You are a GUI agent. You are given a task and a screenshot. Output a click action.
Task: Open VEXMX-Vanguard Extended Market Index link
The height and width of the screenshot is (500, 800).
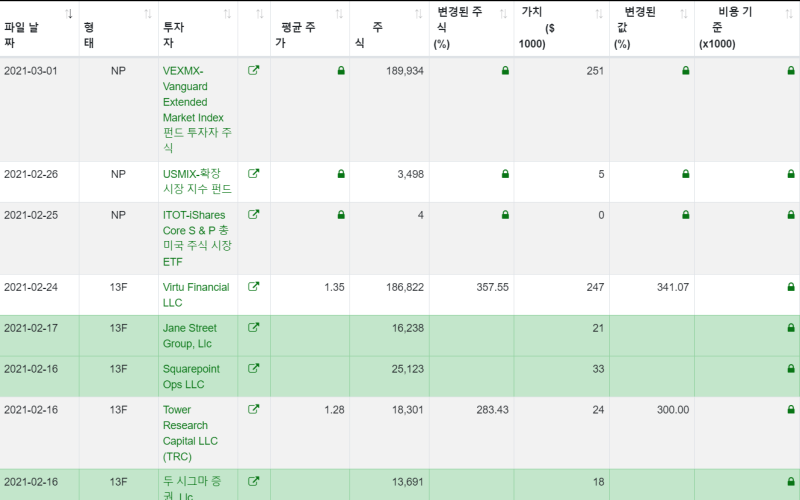[197, 109]
